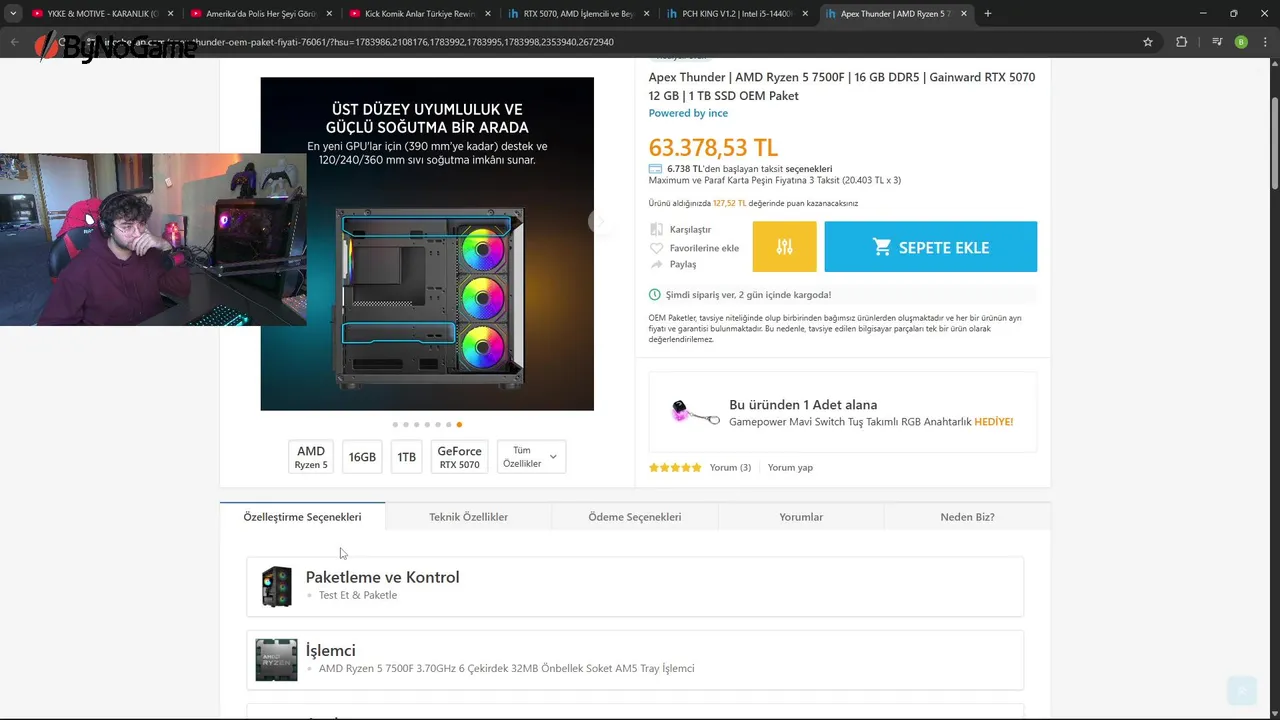Click the Paylaş share arrow icon
The width and height of the screenshot is (1280, 720).
tap(656, 264)
